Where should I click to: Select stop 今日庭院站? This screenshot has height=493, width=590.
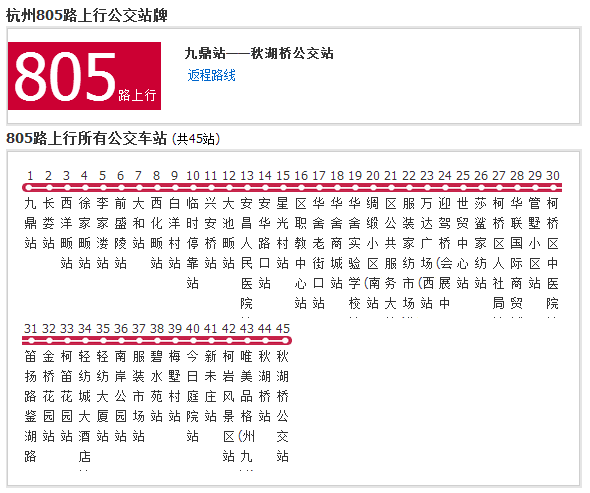193,396
